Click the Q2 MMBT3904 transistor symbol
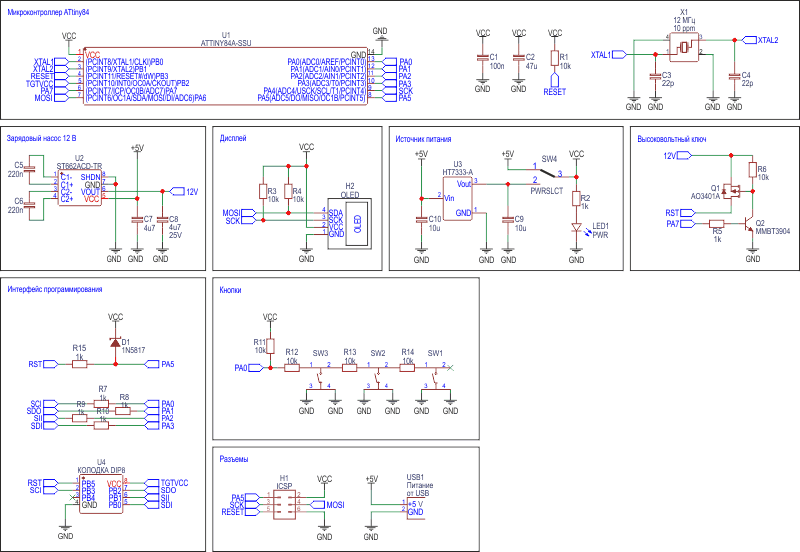 [747, 223]
